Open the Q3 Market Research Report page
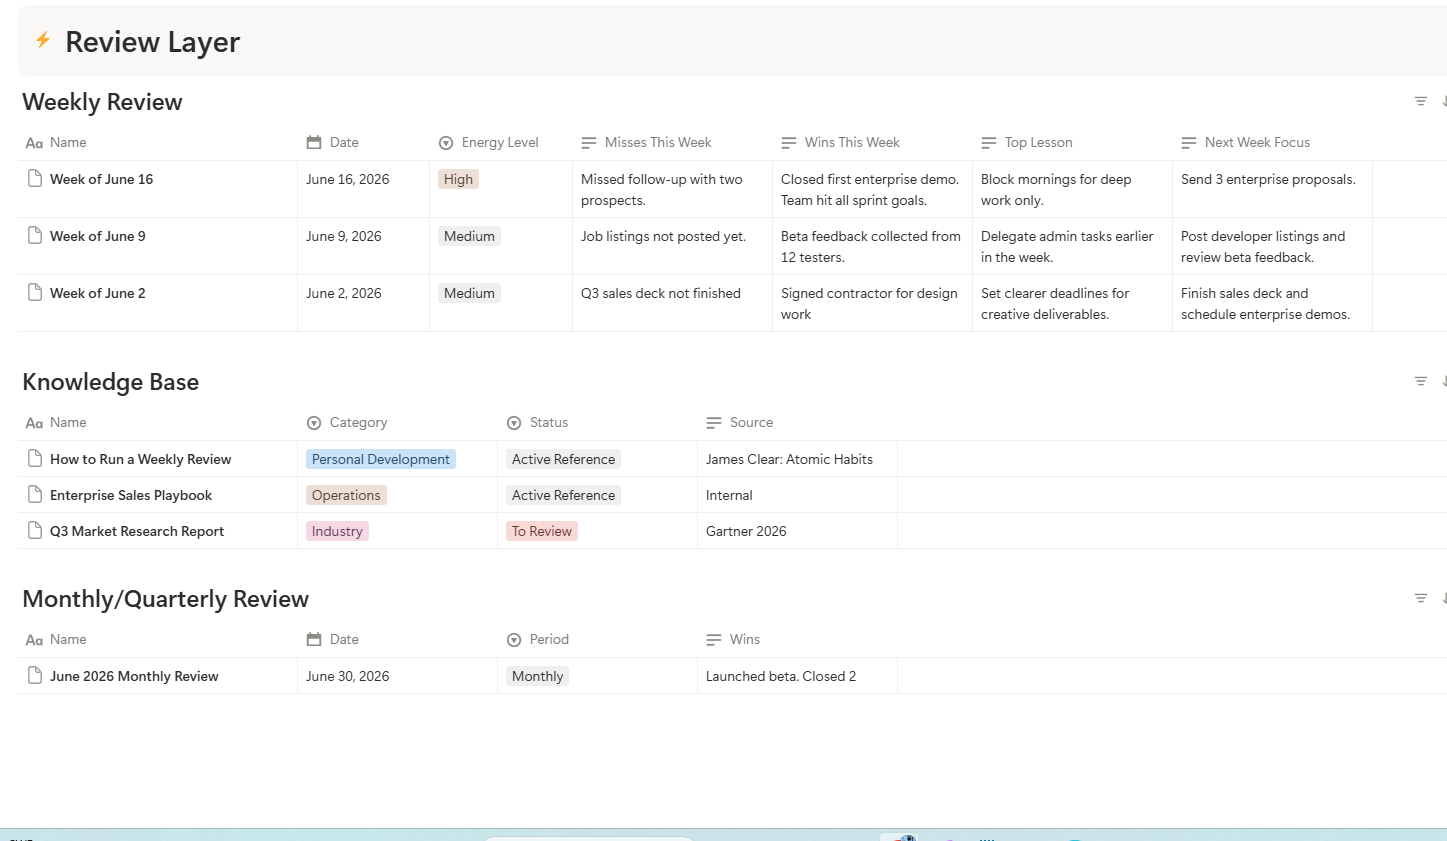1447x841 pixels. (x=137, y=531)
